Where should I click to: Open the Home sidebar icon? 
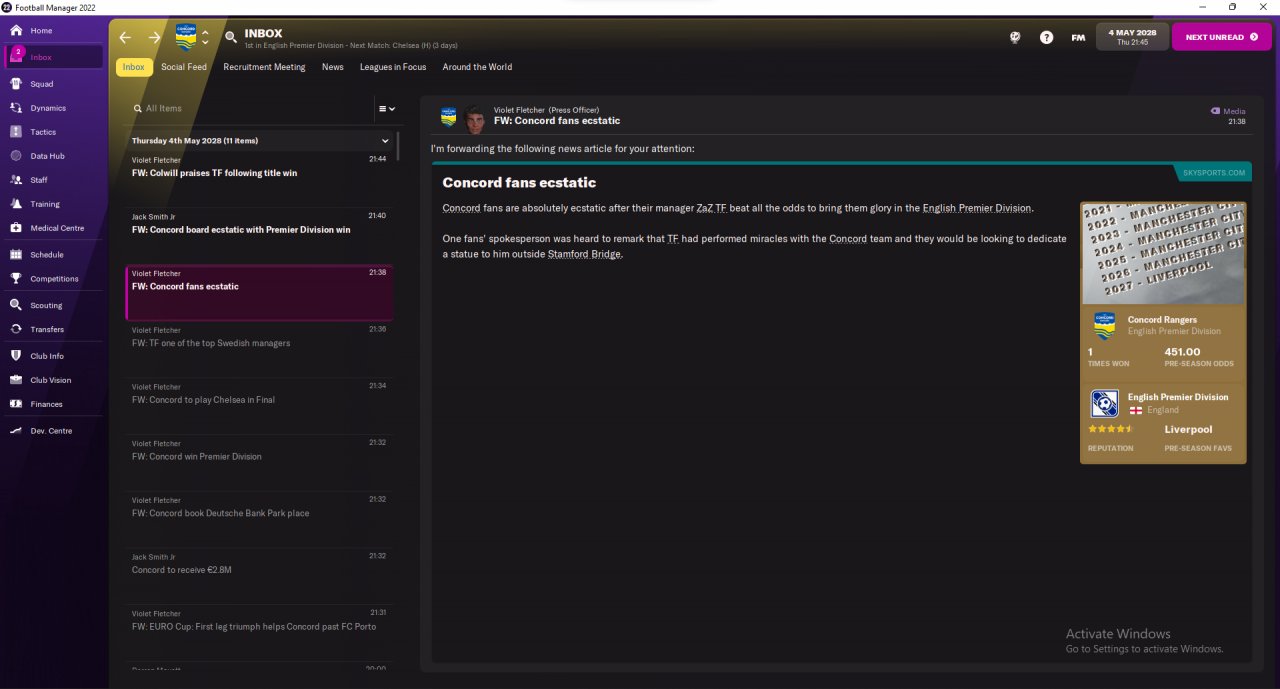[16, 31]
